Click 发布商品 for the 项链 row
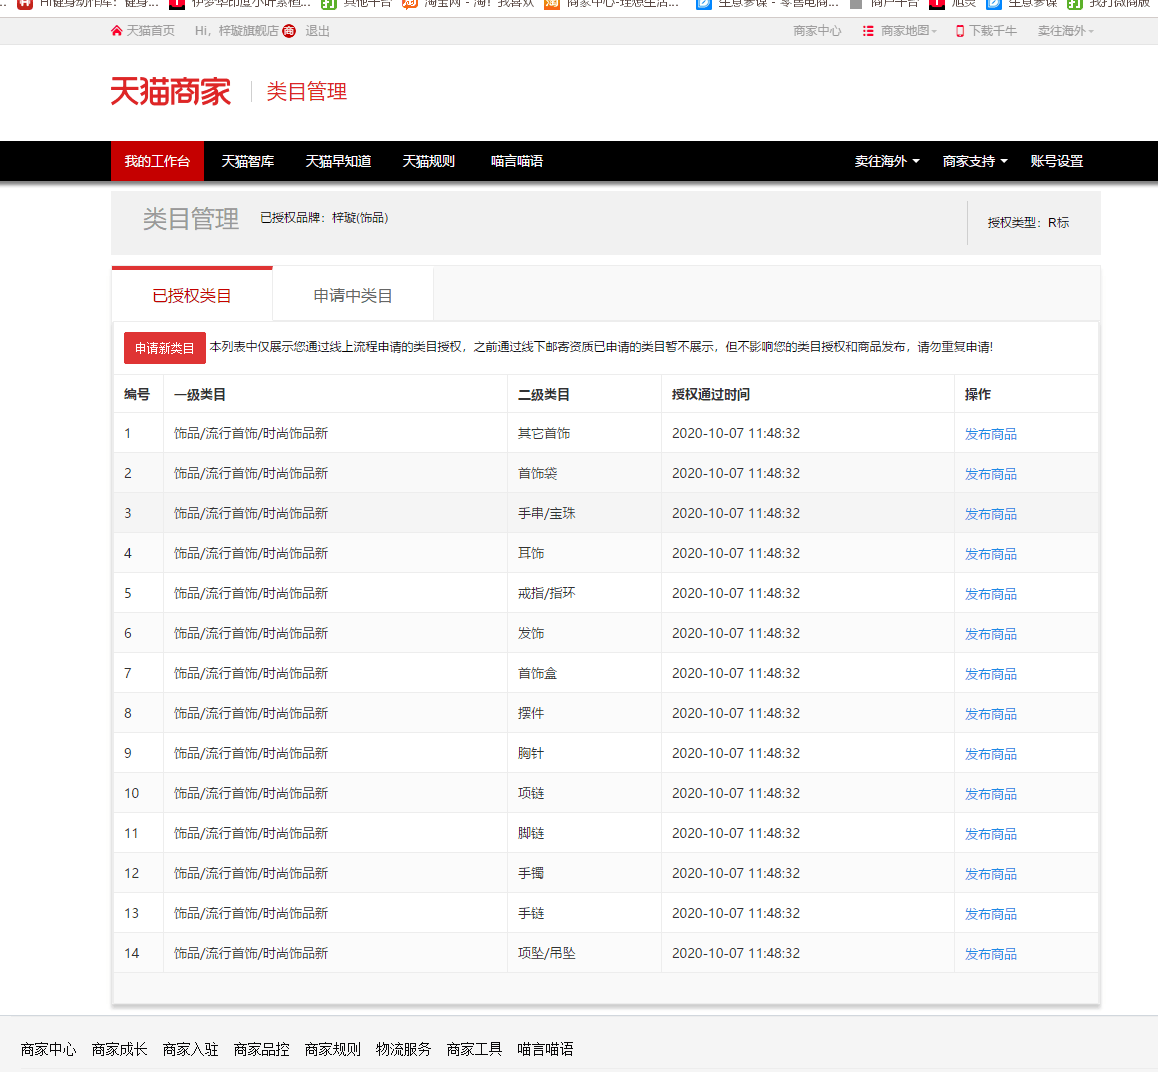 coord(990,794)
